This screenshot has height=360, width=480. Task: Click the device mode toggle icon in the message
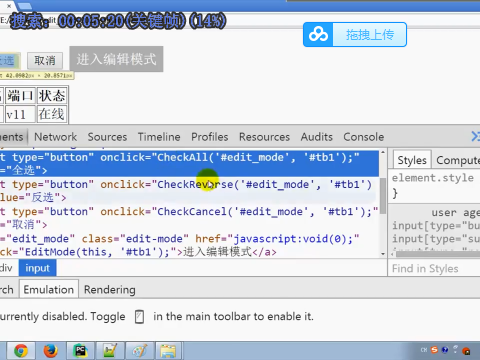click(x=139, y=317)
